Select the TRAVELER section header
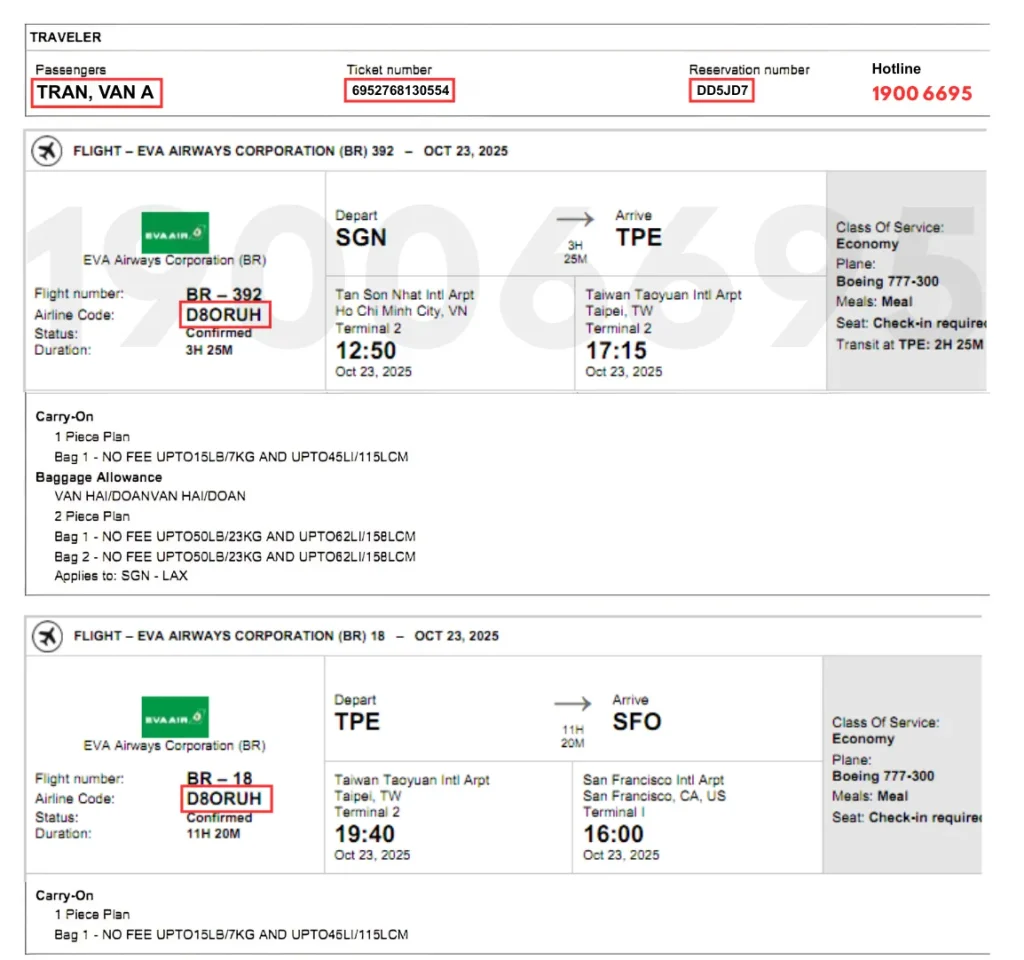 pos(68,37)
